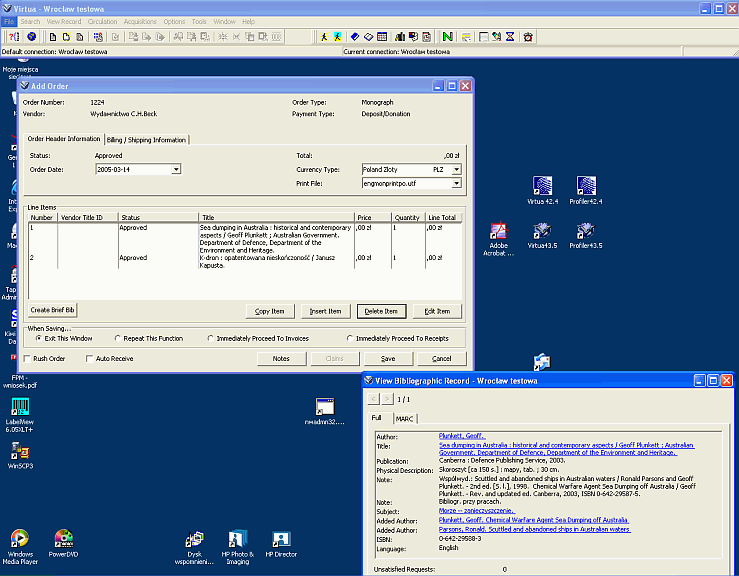
Task: Click the white outlined diamond toolbar icon
Action: (x=369, y=37)
